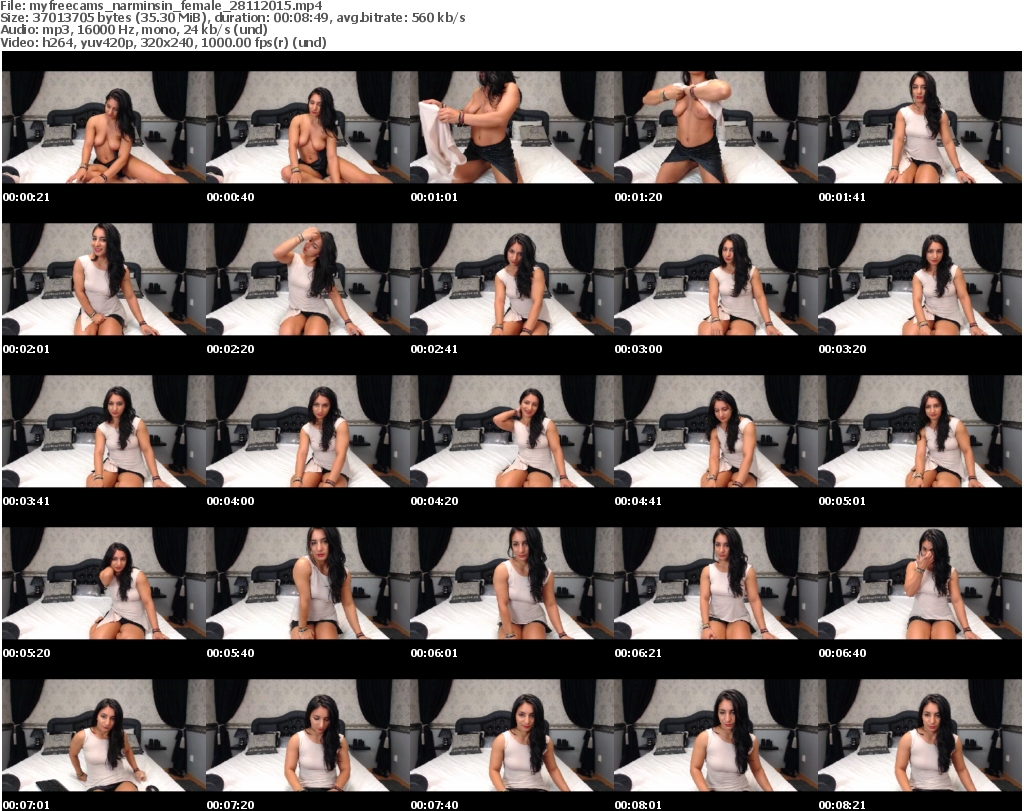The image size is (1024, 811).
Task: Click the 00:07:40 timestamp label
Action: 434,805
